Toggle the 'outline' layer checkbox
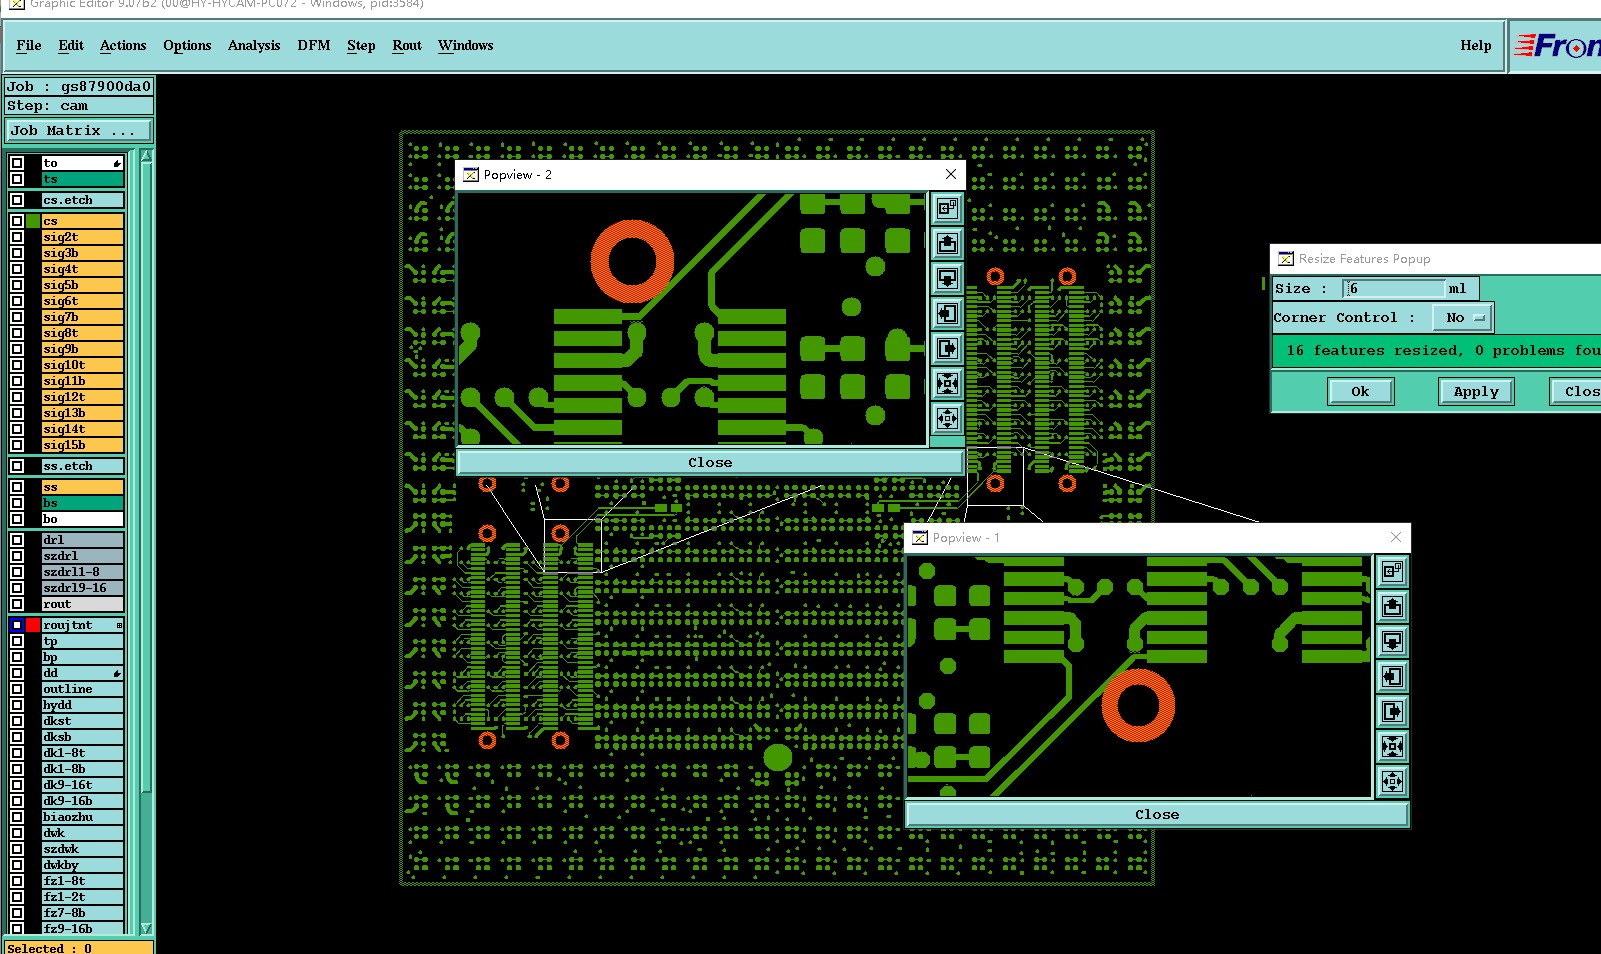Image resolution: width=1601 pixels, height=954 pixels. click(17, 689)
